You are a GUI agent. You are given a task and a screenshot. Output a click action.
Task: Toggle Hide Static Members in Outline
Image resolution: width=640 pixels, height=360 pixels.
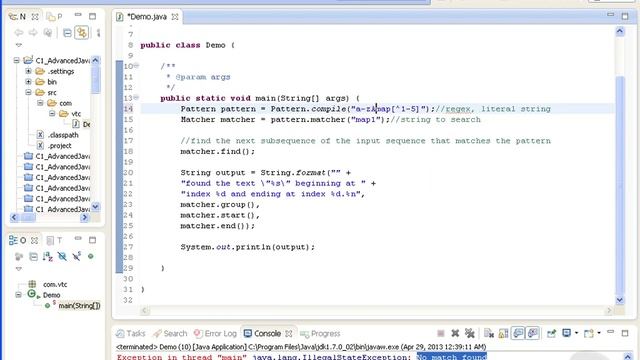coord(76,256)
